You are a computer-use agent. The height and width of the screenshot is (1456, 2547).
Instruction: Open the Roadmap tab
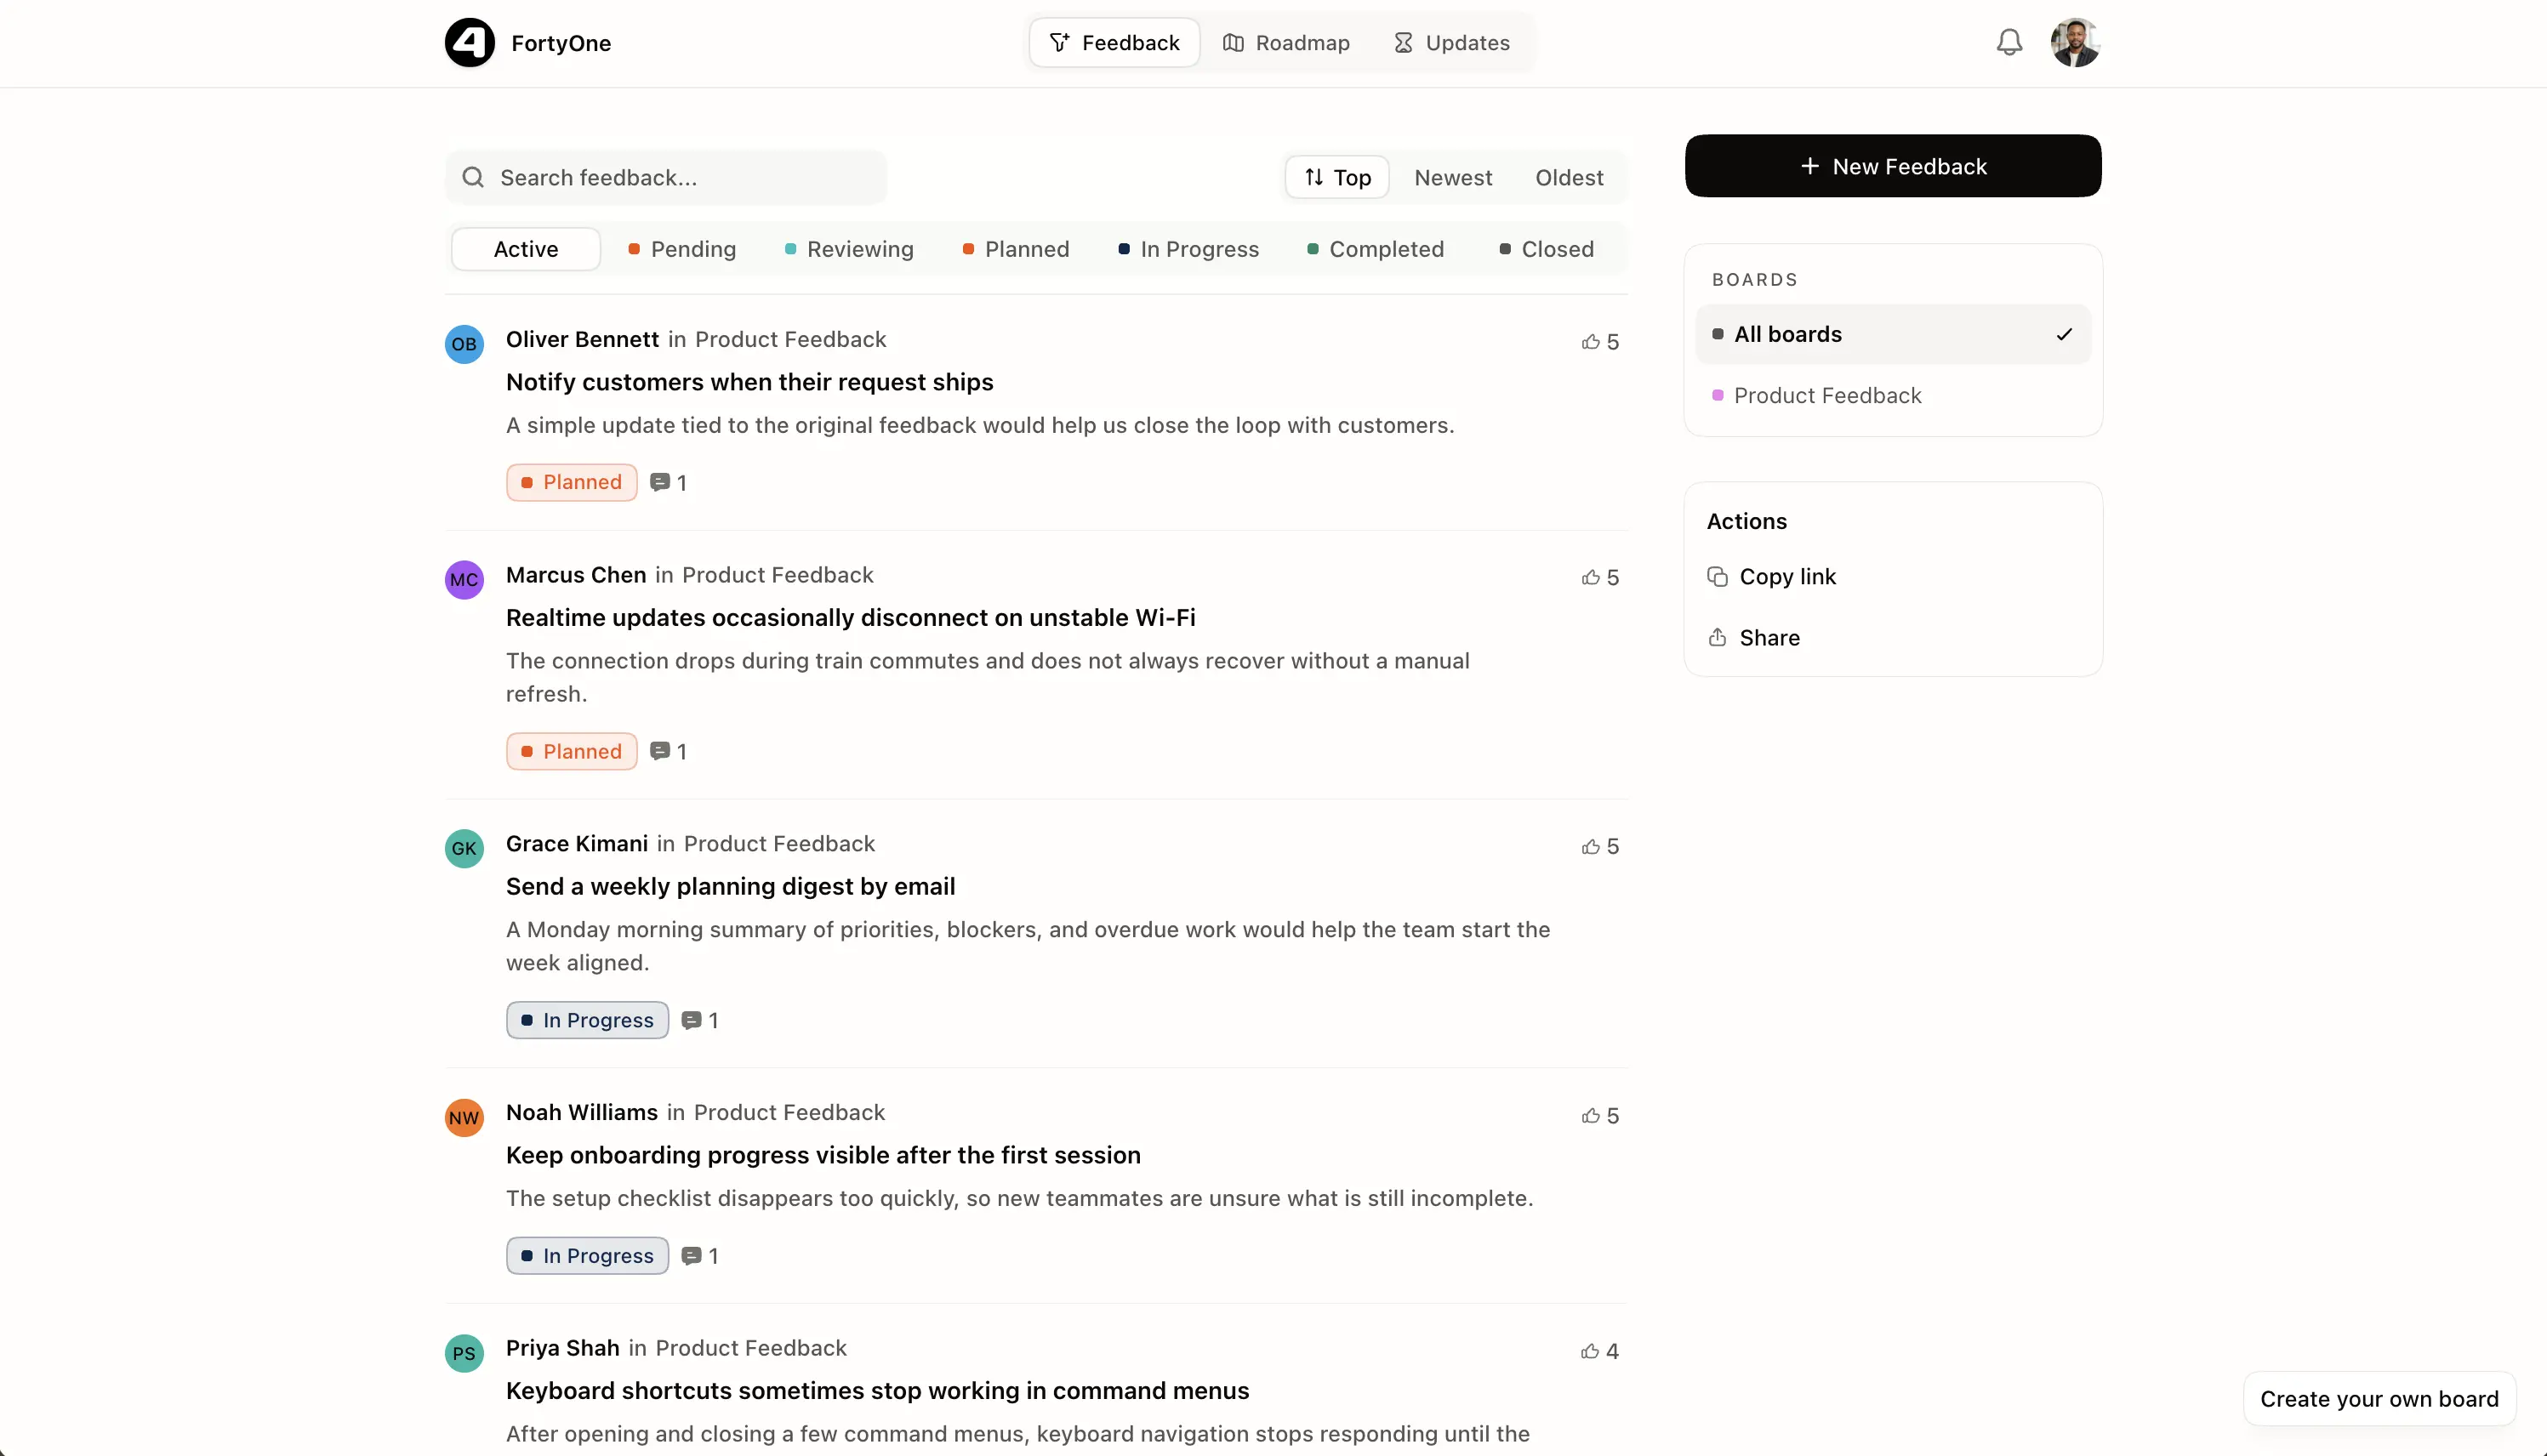point(1286,43)
